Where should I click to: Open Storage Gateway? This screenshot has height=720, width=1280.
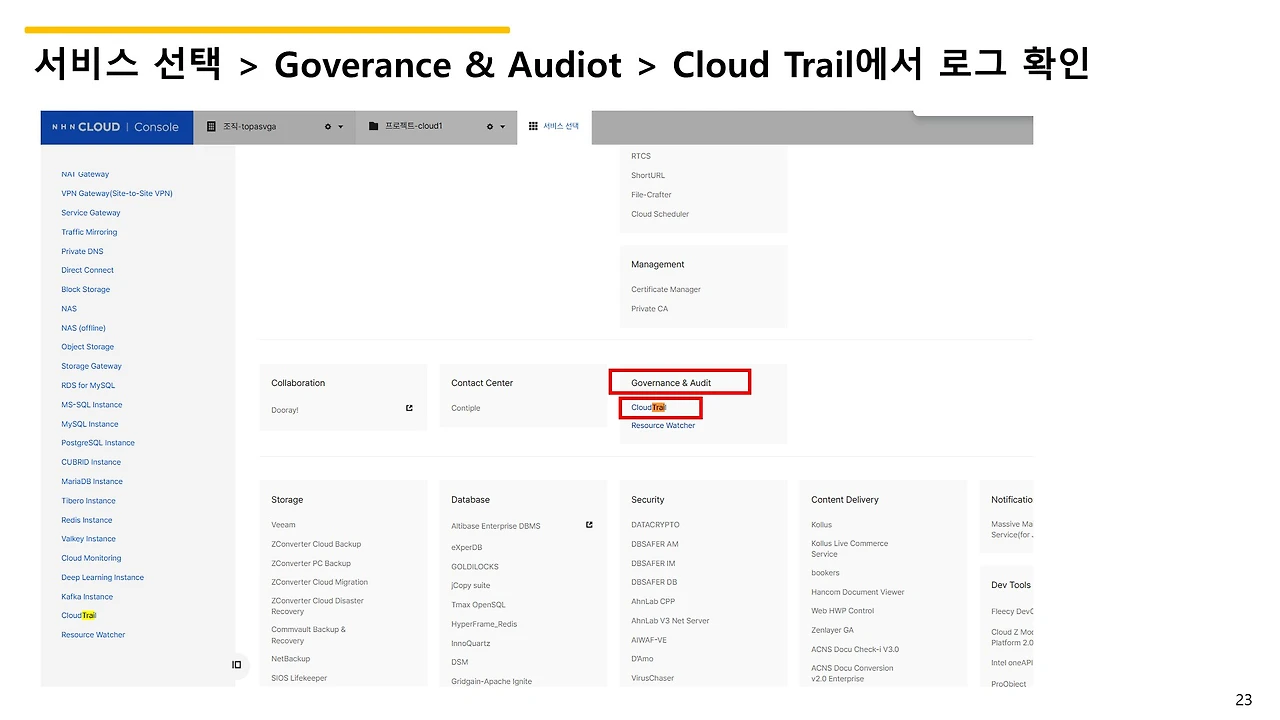click(91, 366)
